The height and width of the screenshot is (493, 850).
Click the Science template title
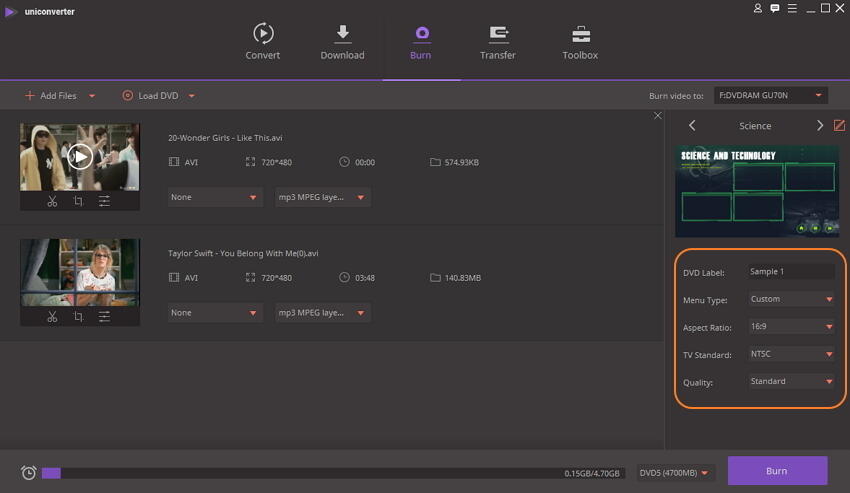pyautogui.click(x=755, y=126)
